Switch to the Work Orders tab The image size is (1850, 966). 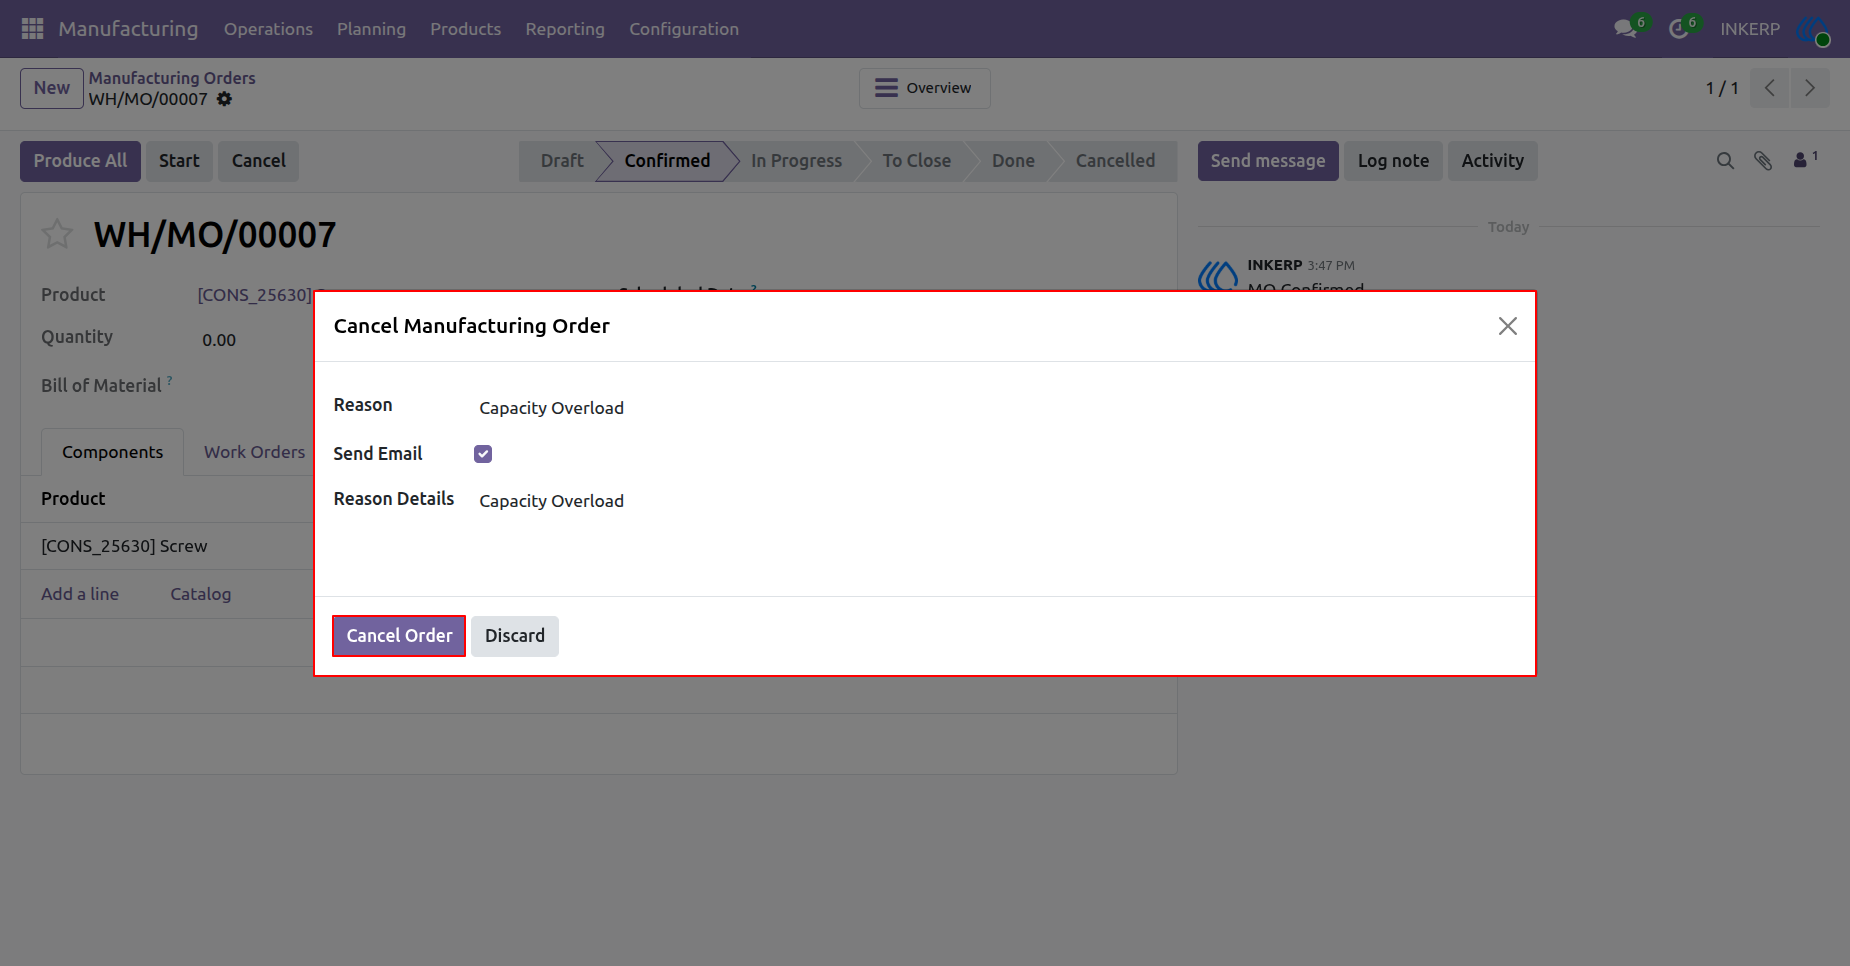254,452
